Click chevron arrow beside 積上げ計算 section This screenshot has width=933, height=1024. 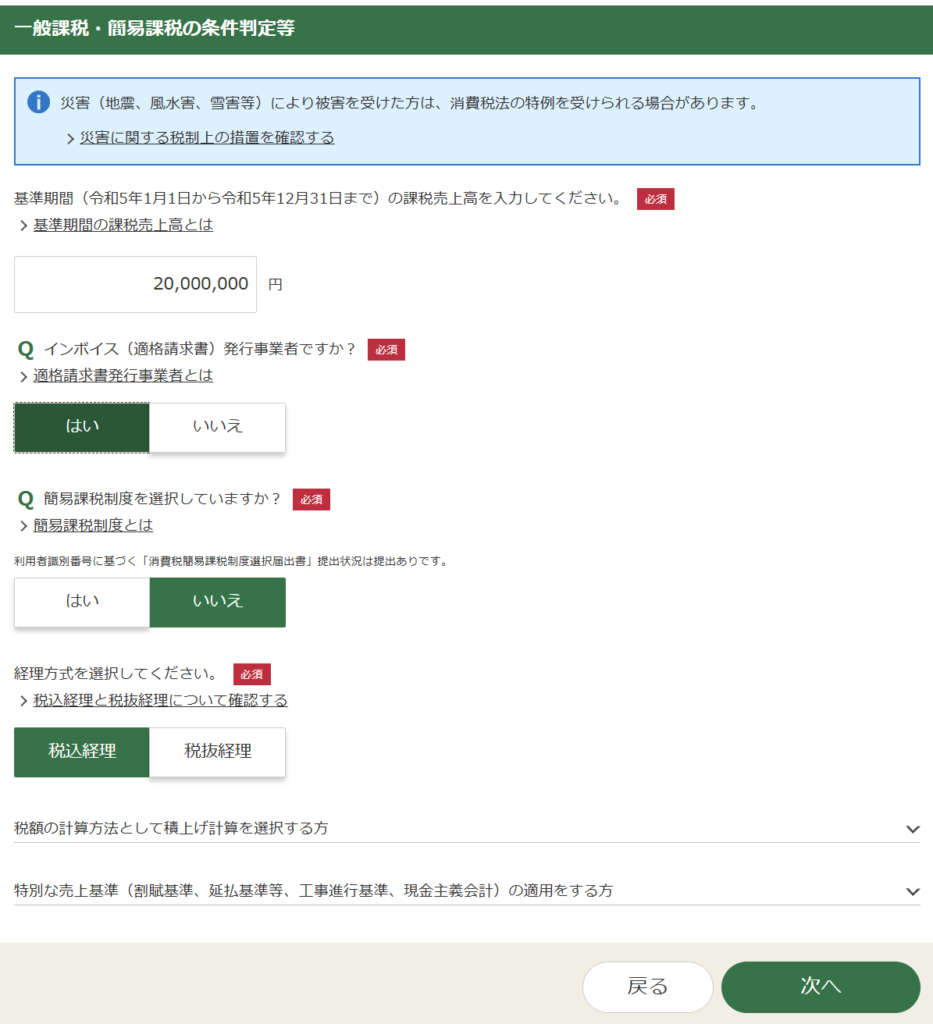pos(911,829)
